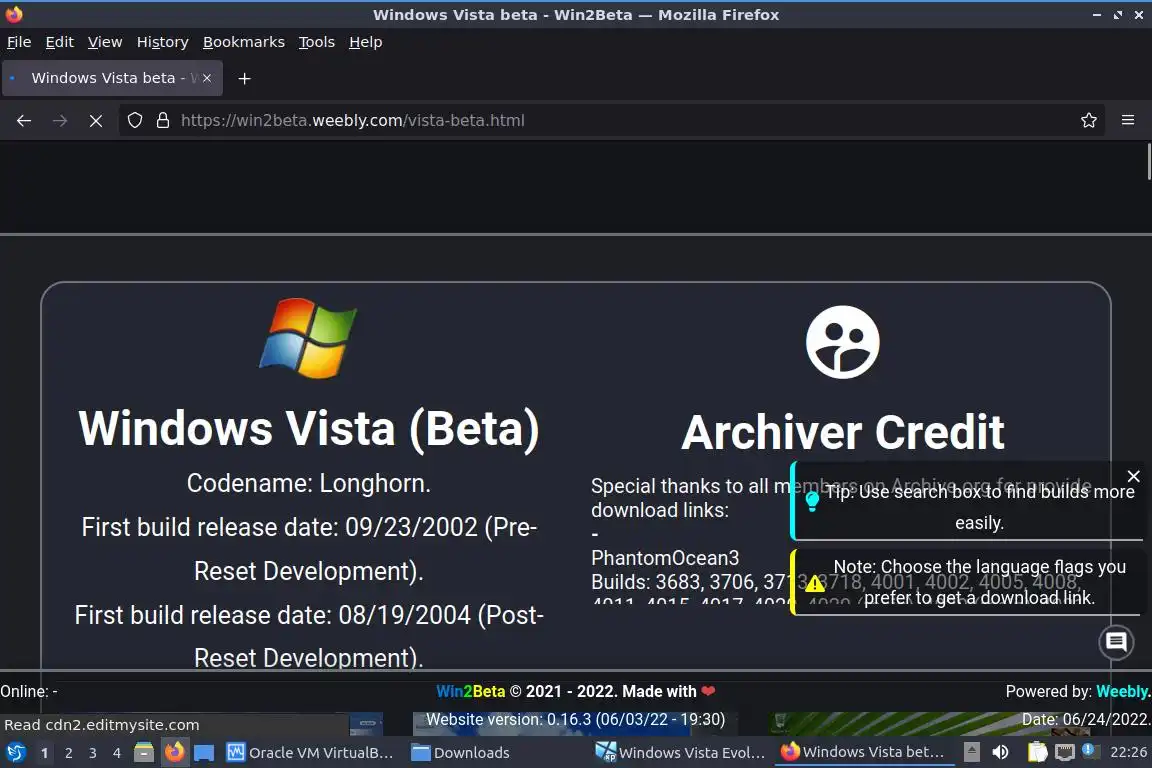Open the chat message bubble button

tap(1116, 642)
